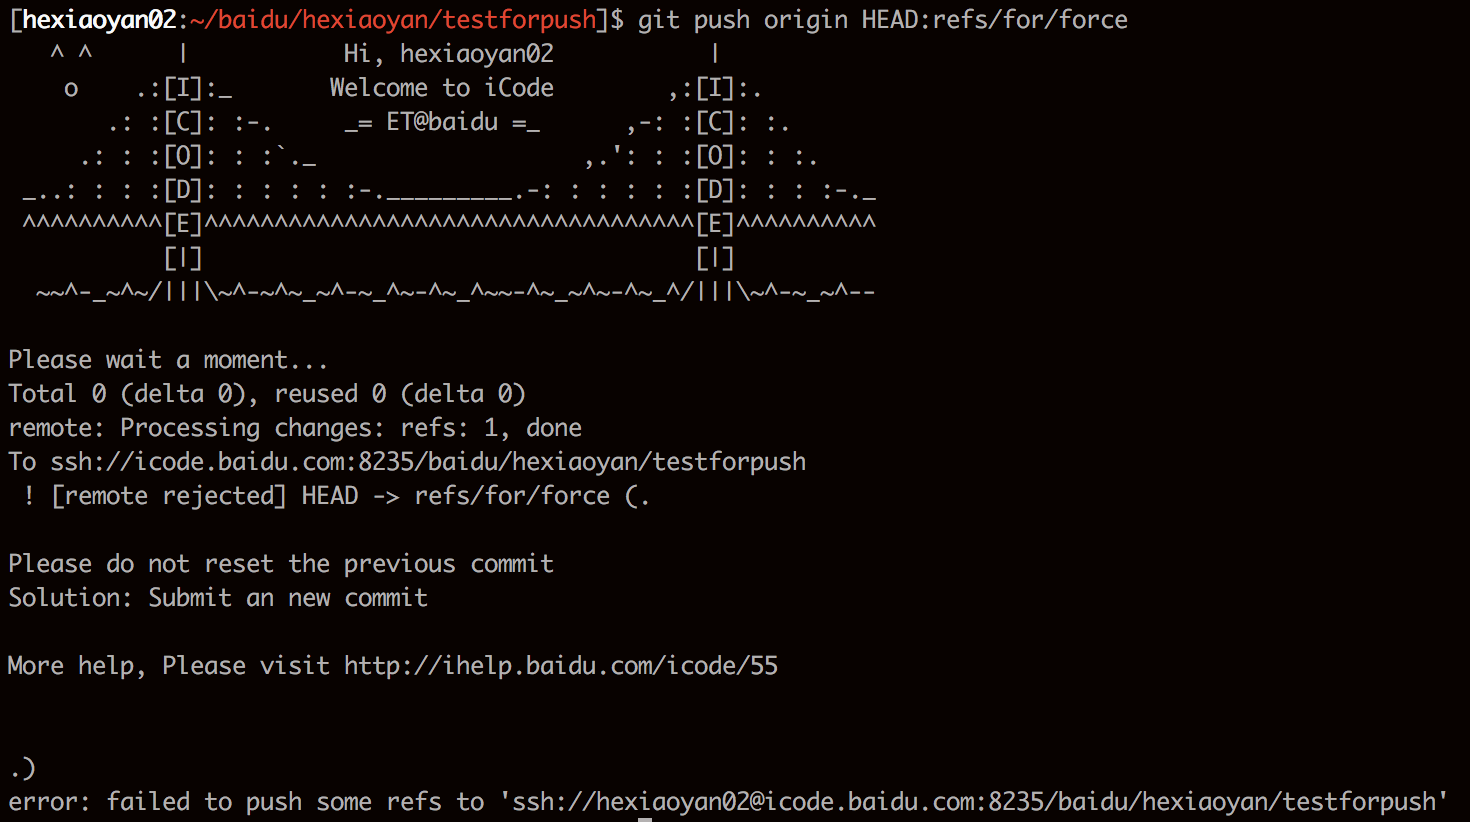Image resolution: width=1470 pixels, height=822 pixels.
Task: Click the "Total 0 (delta 0)" output line
Action: (267, 394)
